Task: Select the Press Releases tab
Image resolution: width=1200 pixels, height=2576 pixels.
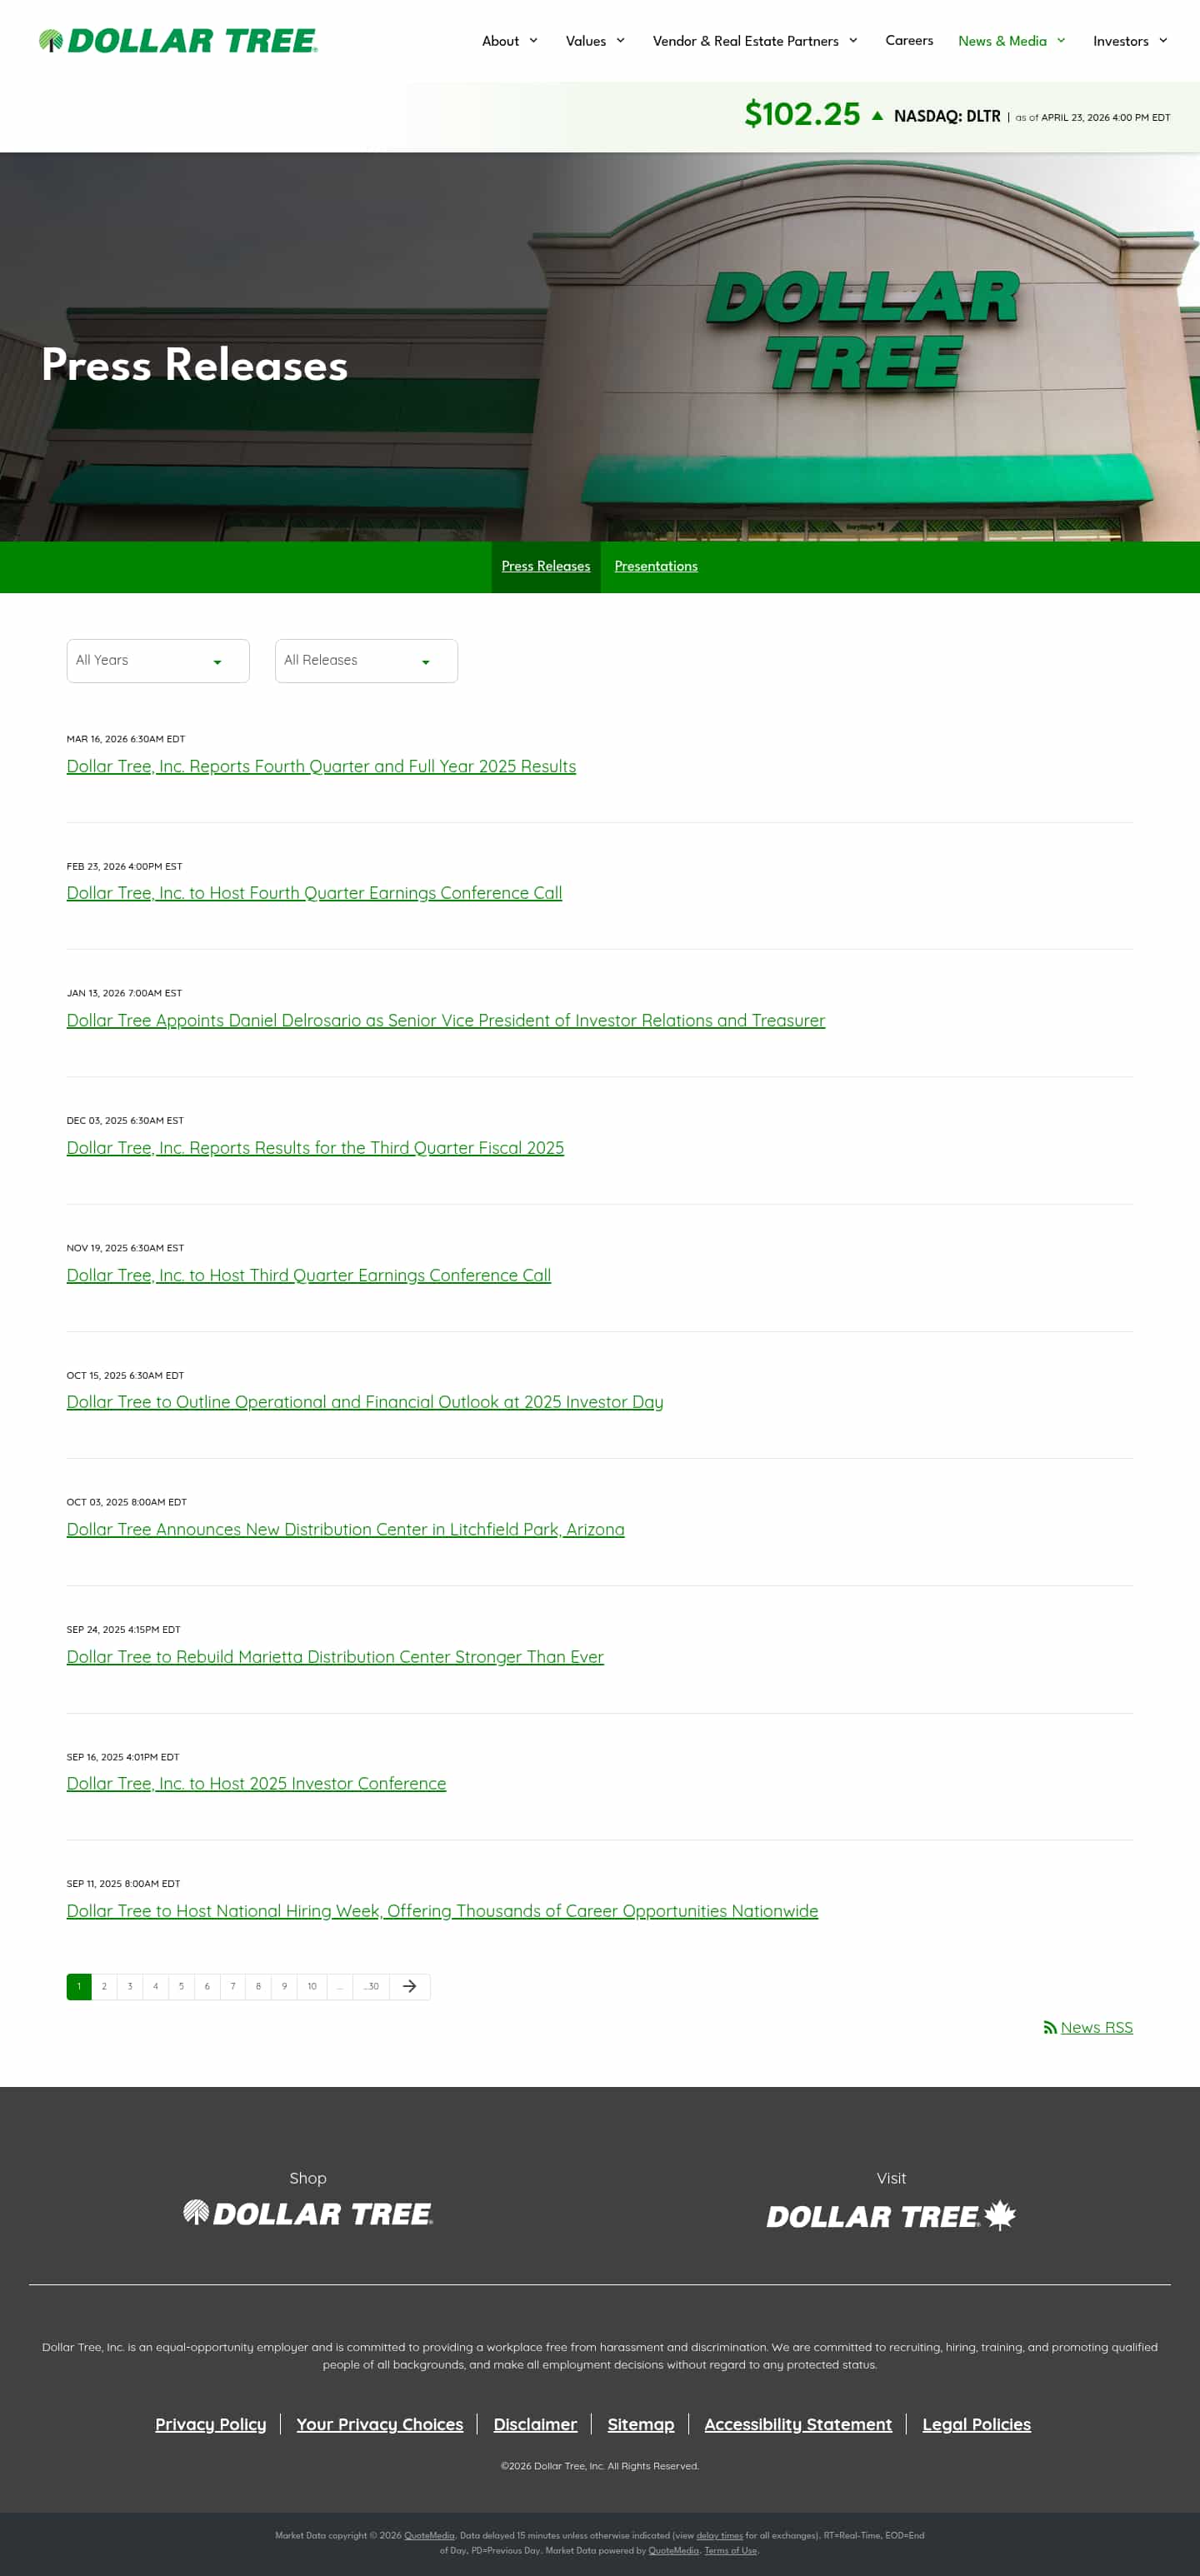Action: click(546, 566)
